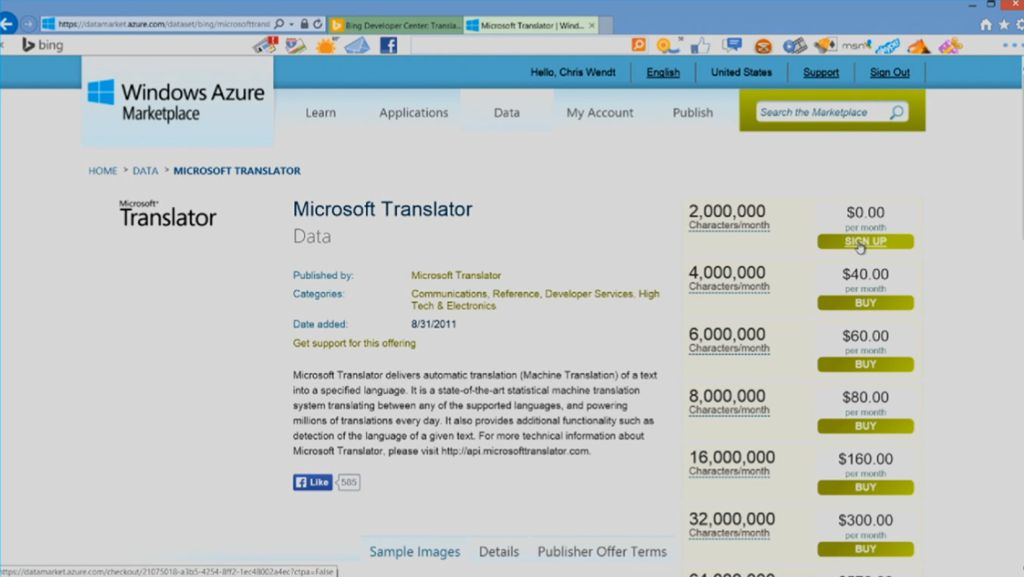Open the Applications menu

(413, 112)
